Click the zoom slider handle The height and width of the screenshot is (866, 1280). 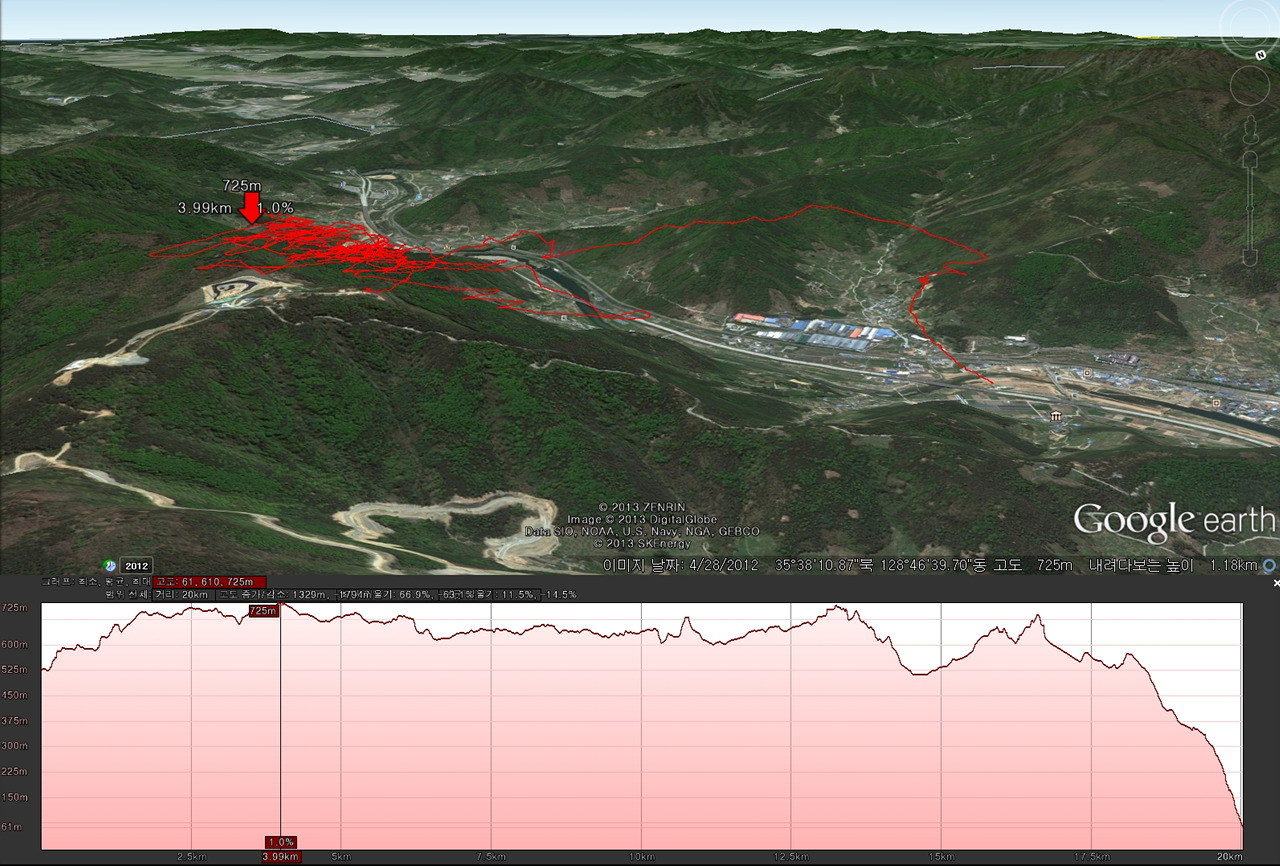click(1250, 208)
